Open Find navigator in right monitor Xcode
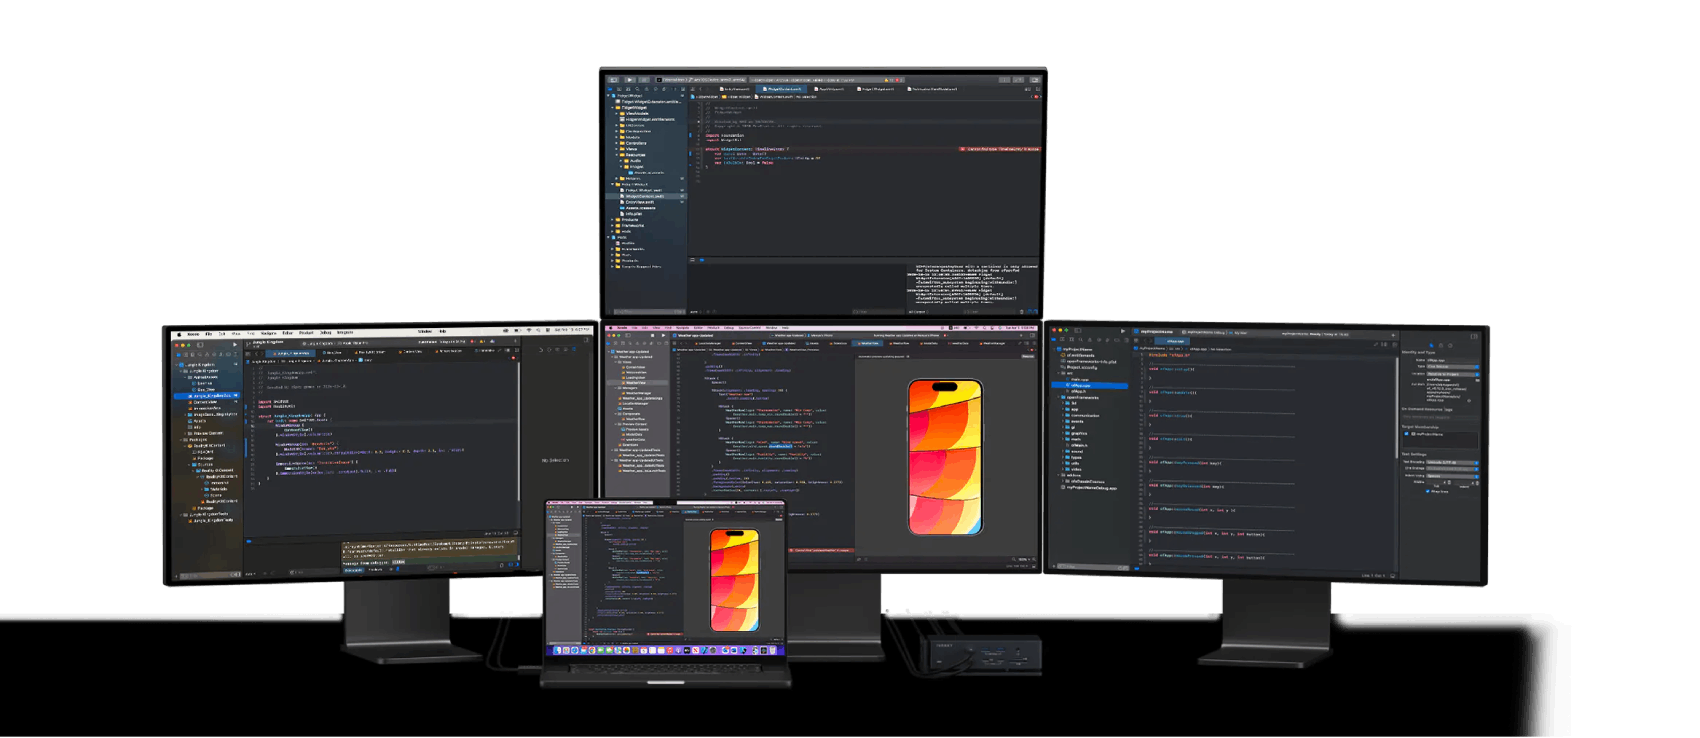 [1081, 340]
